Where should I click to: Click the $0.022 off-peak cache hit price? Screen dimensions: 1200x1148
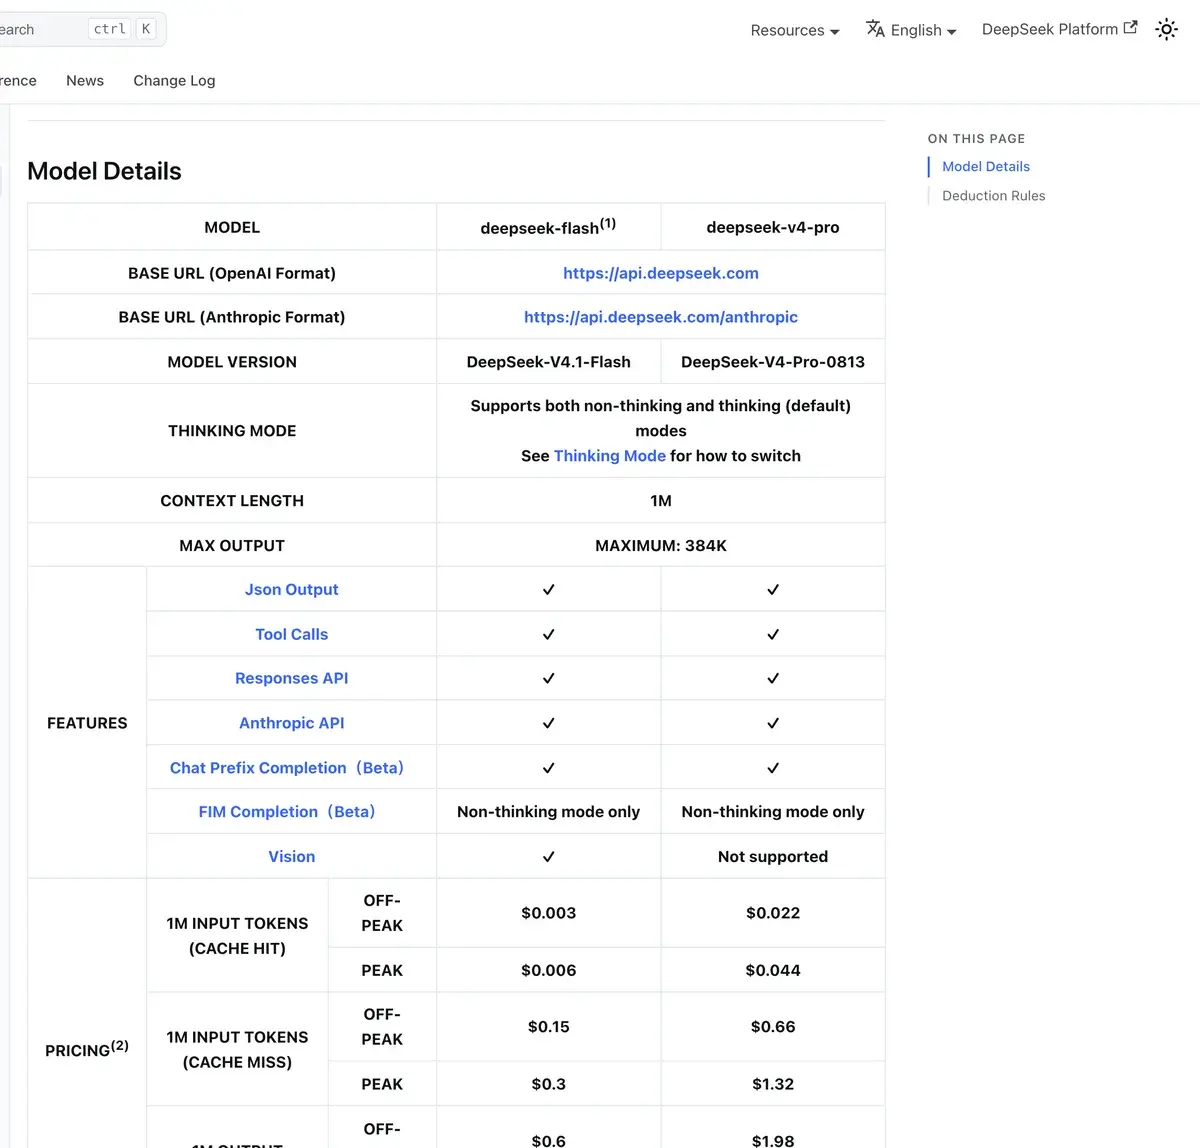tap(773, 913)
